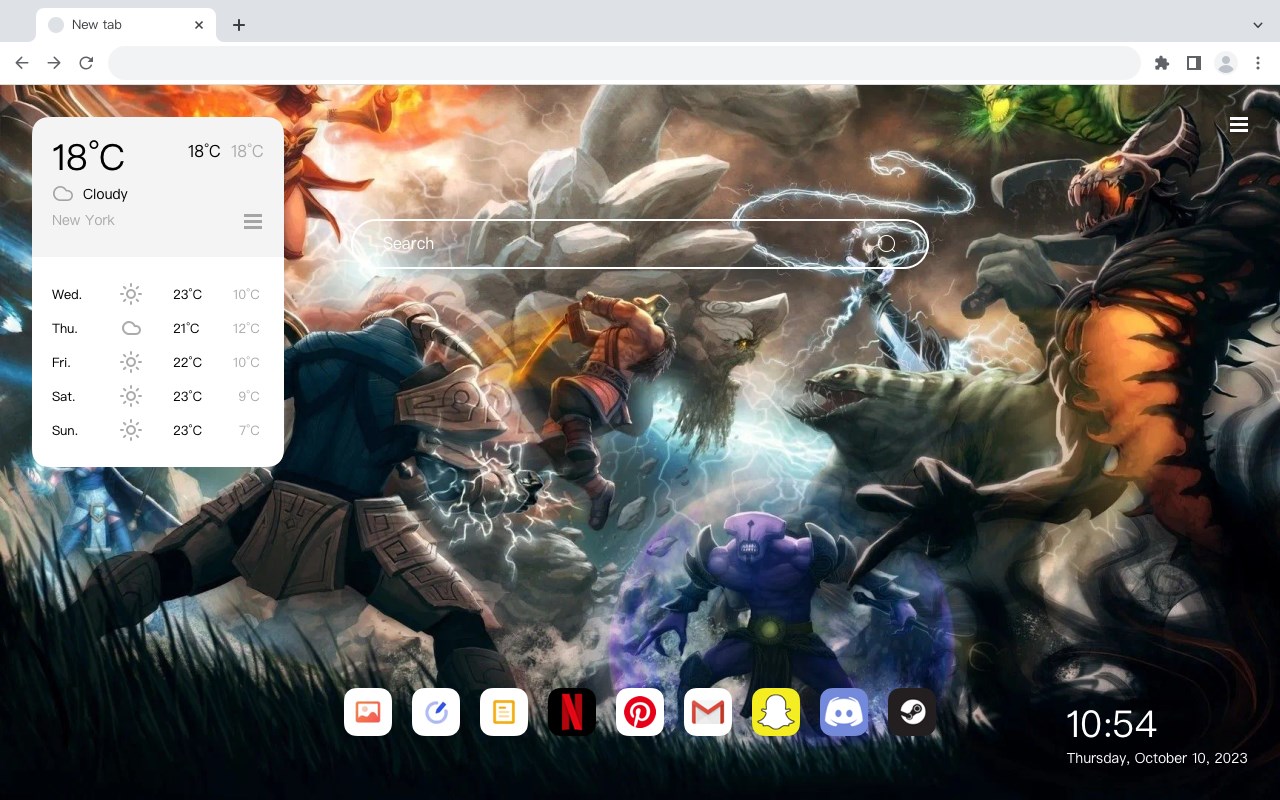Click Friday's sunny forecast icon
Image resolution: width=1280 pixels, height=800 pixels.
[x=131, y=362]
